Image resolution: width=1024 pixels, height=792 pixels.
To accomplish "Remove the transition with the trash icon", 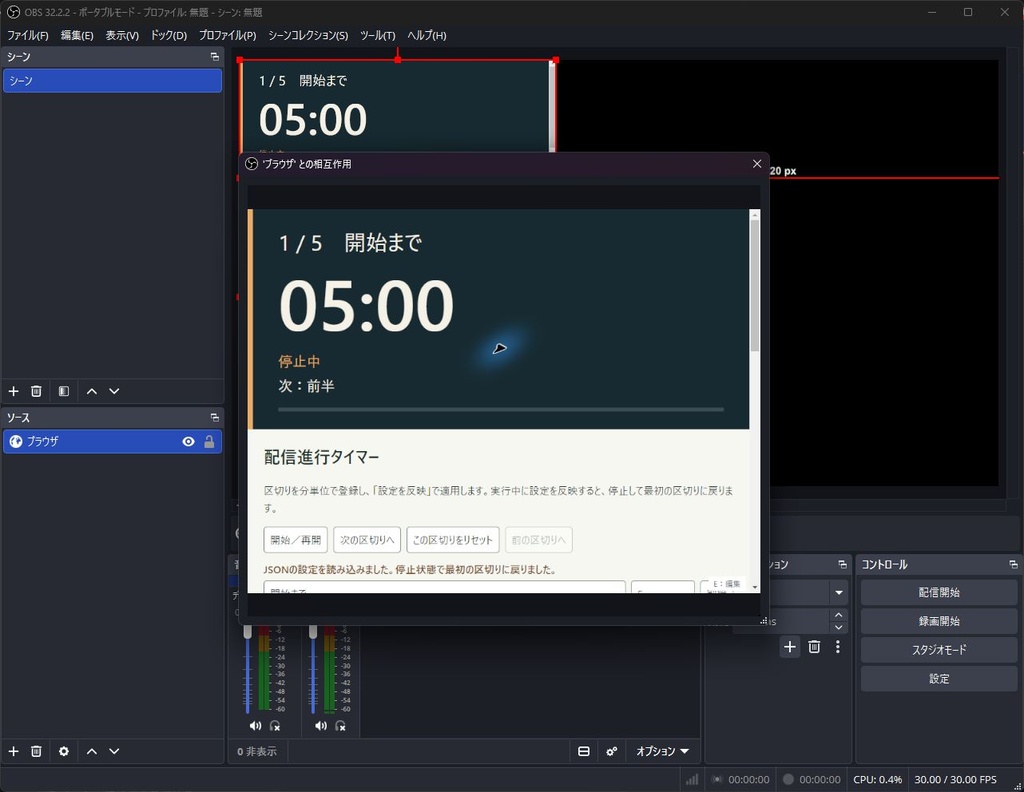I will (x=814, y=647).
